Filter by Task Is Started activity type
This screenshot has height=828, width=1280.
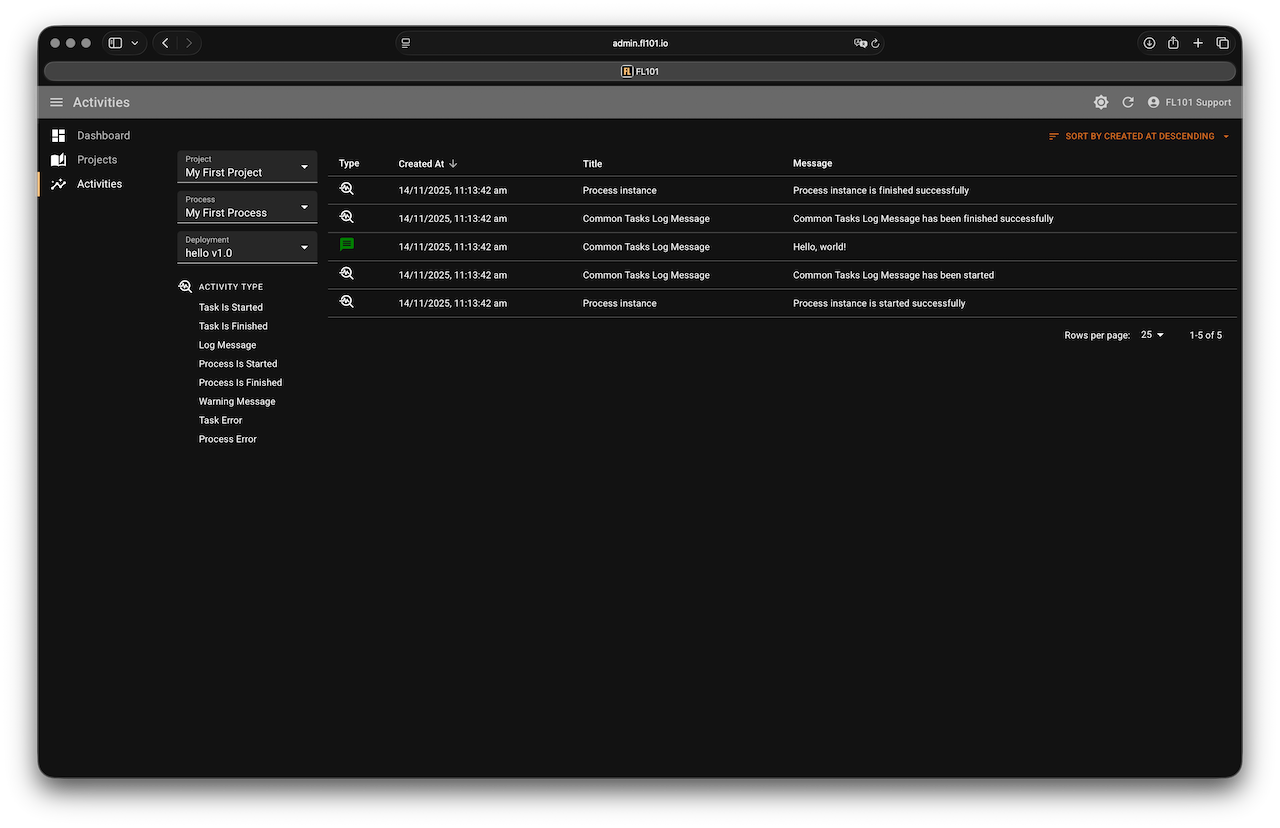(x=231, y=307)
